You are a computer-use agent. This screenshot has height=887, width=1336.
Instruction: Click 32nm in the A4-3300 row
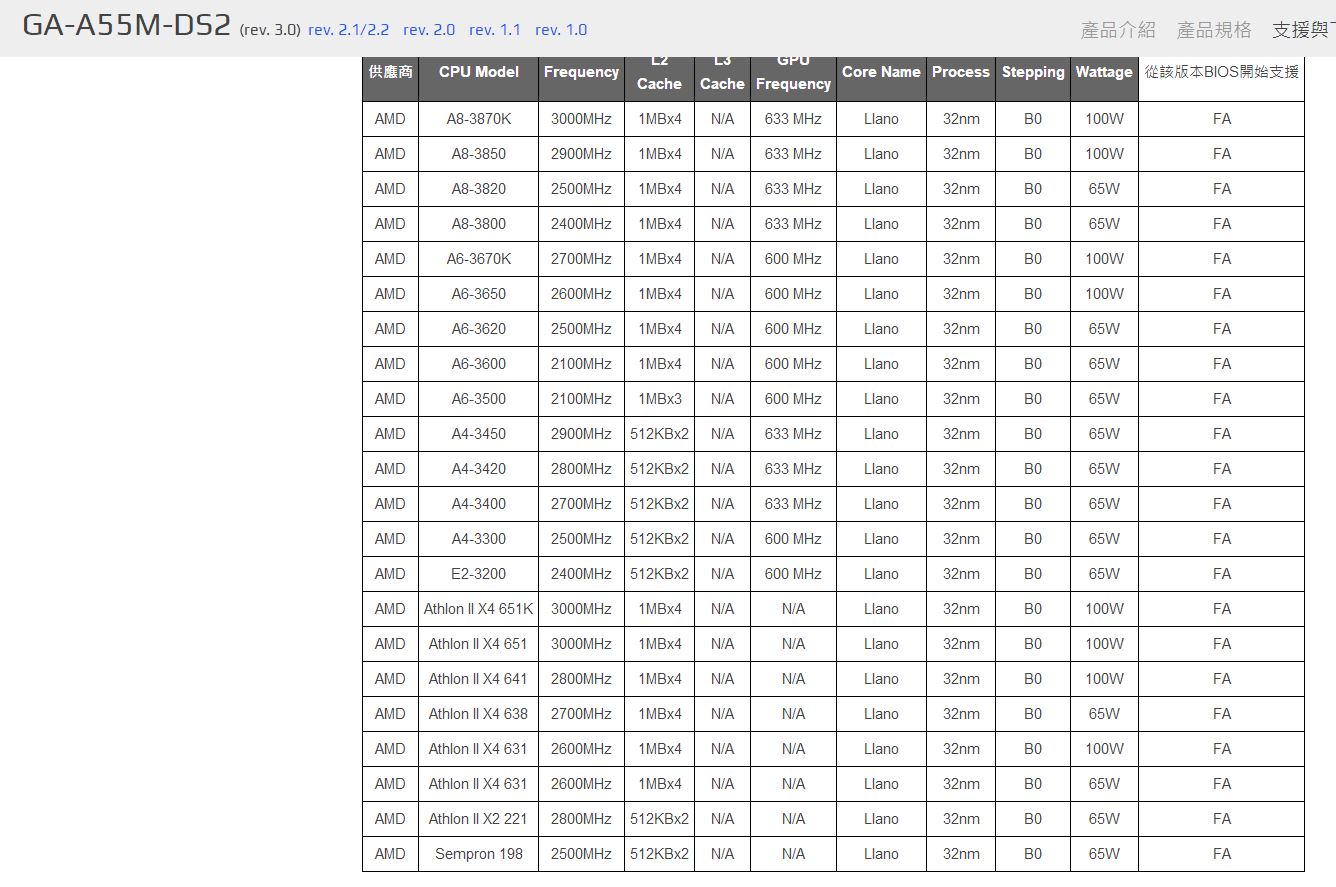961,539
